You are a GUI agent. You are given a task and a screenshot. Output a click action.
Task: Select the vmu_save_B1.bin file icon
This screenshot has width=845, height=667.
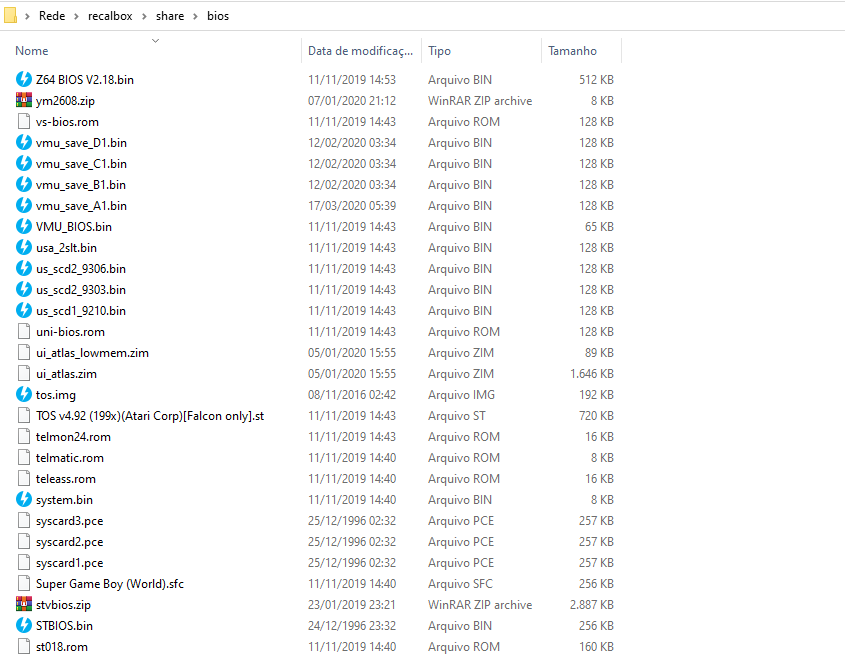coord(24,184)
